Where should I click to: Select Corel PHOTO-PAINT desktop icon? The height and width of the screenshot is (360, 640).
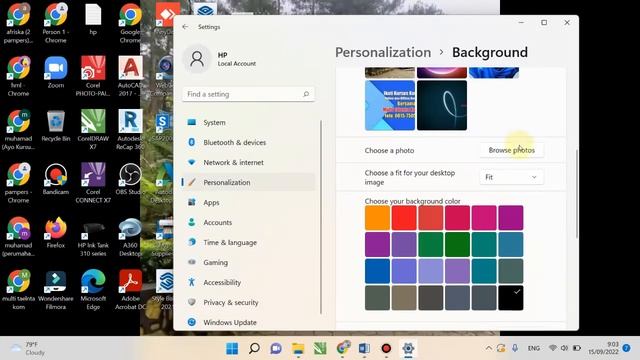[x=93, y=76]
